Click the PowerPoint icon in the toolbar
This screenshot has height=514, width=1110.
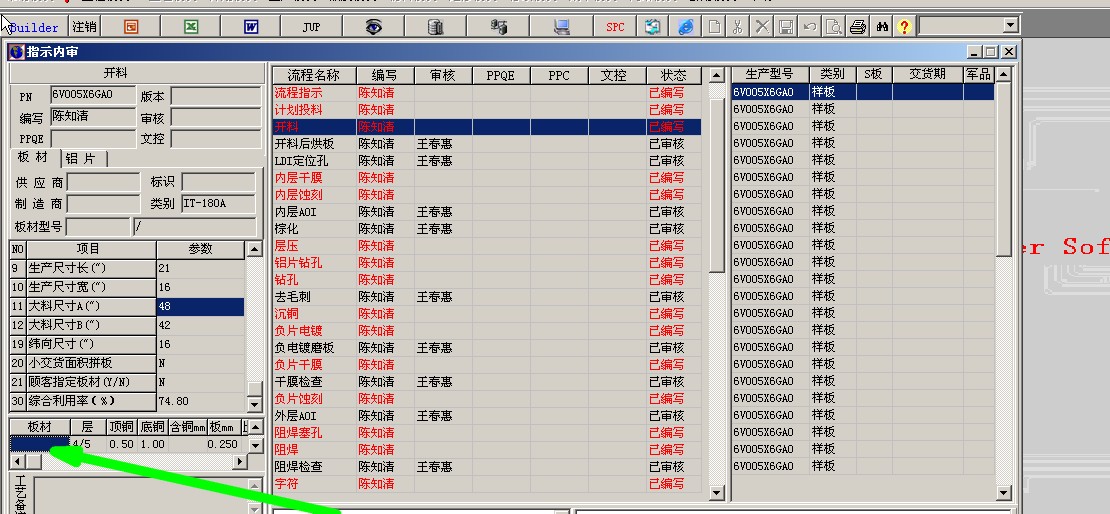point(130,27)
